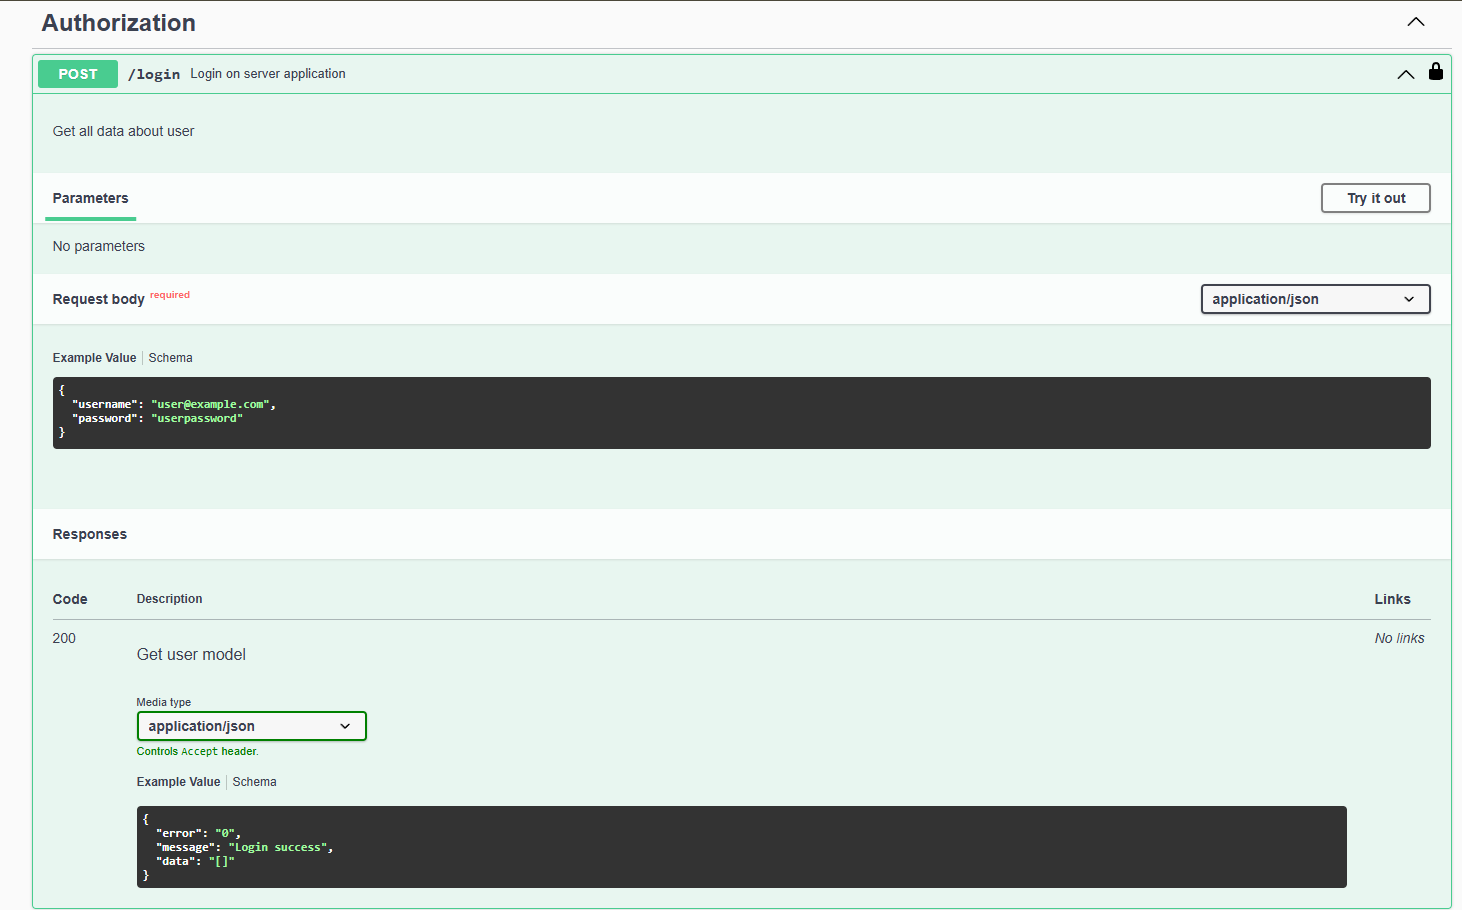Select Example Value under Request body

click(x=94, y=358)
